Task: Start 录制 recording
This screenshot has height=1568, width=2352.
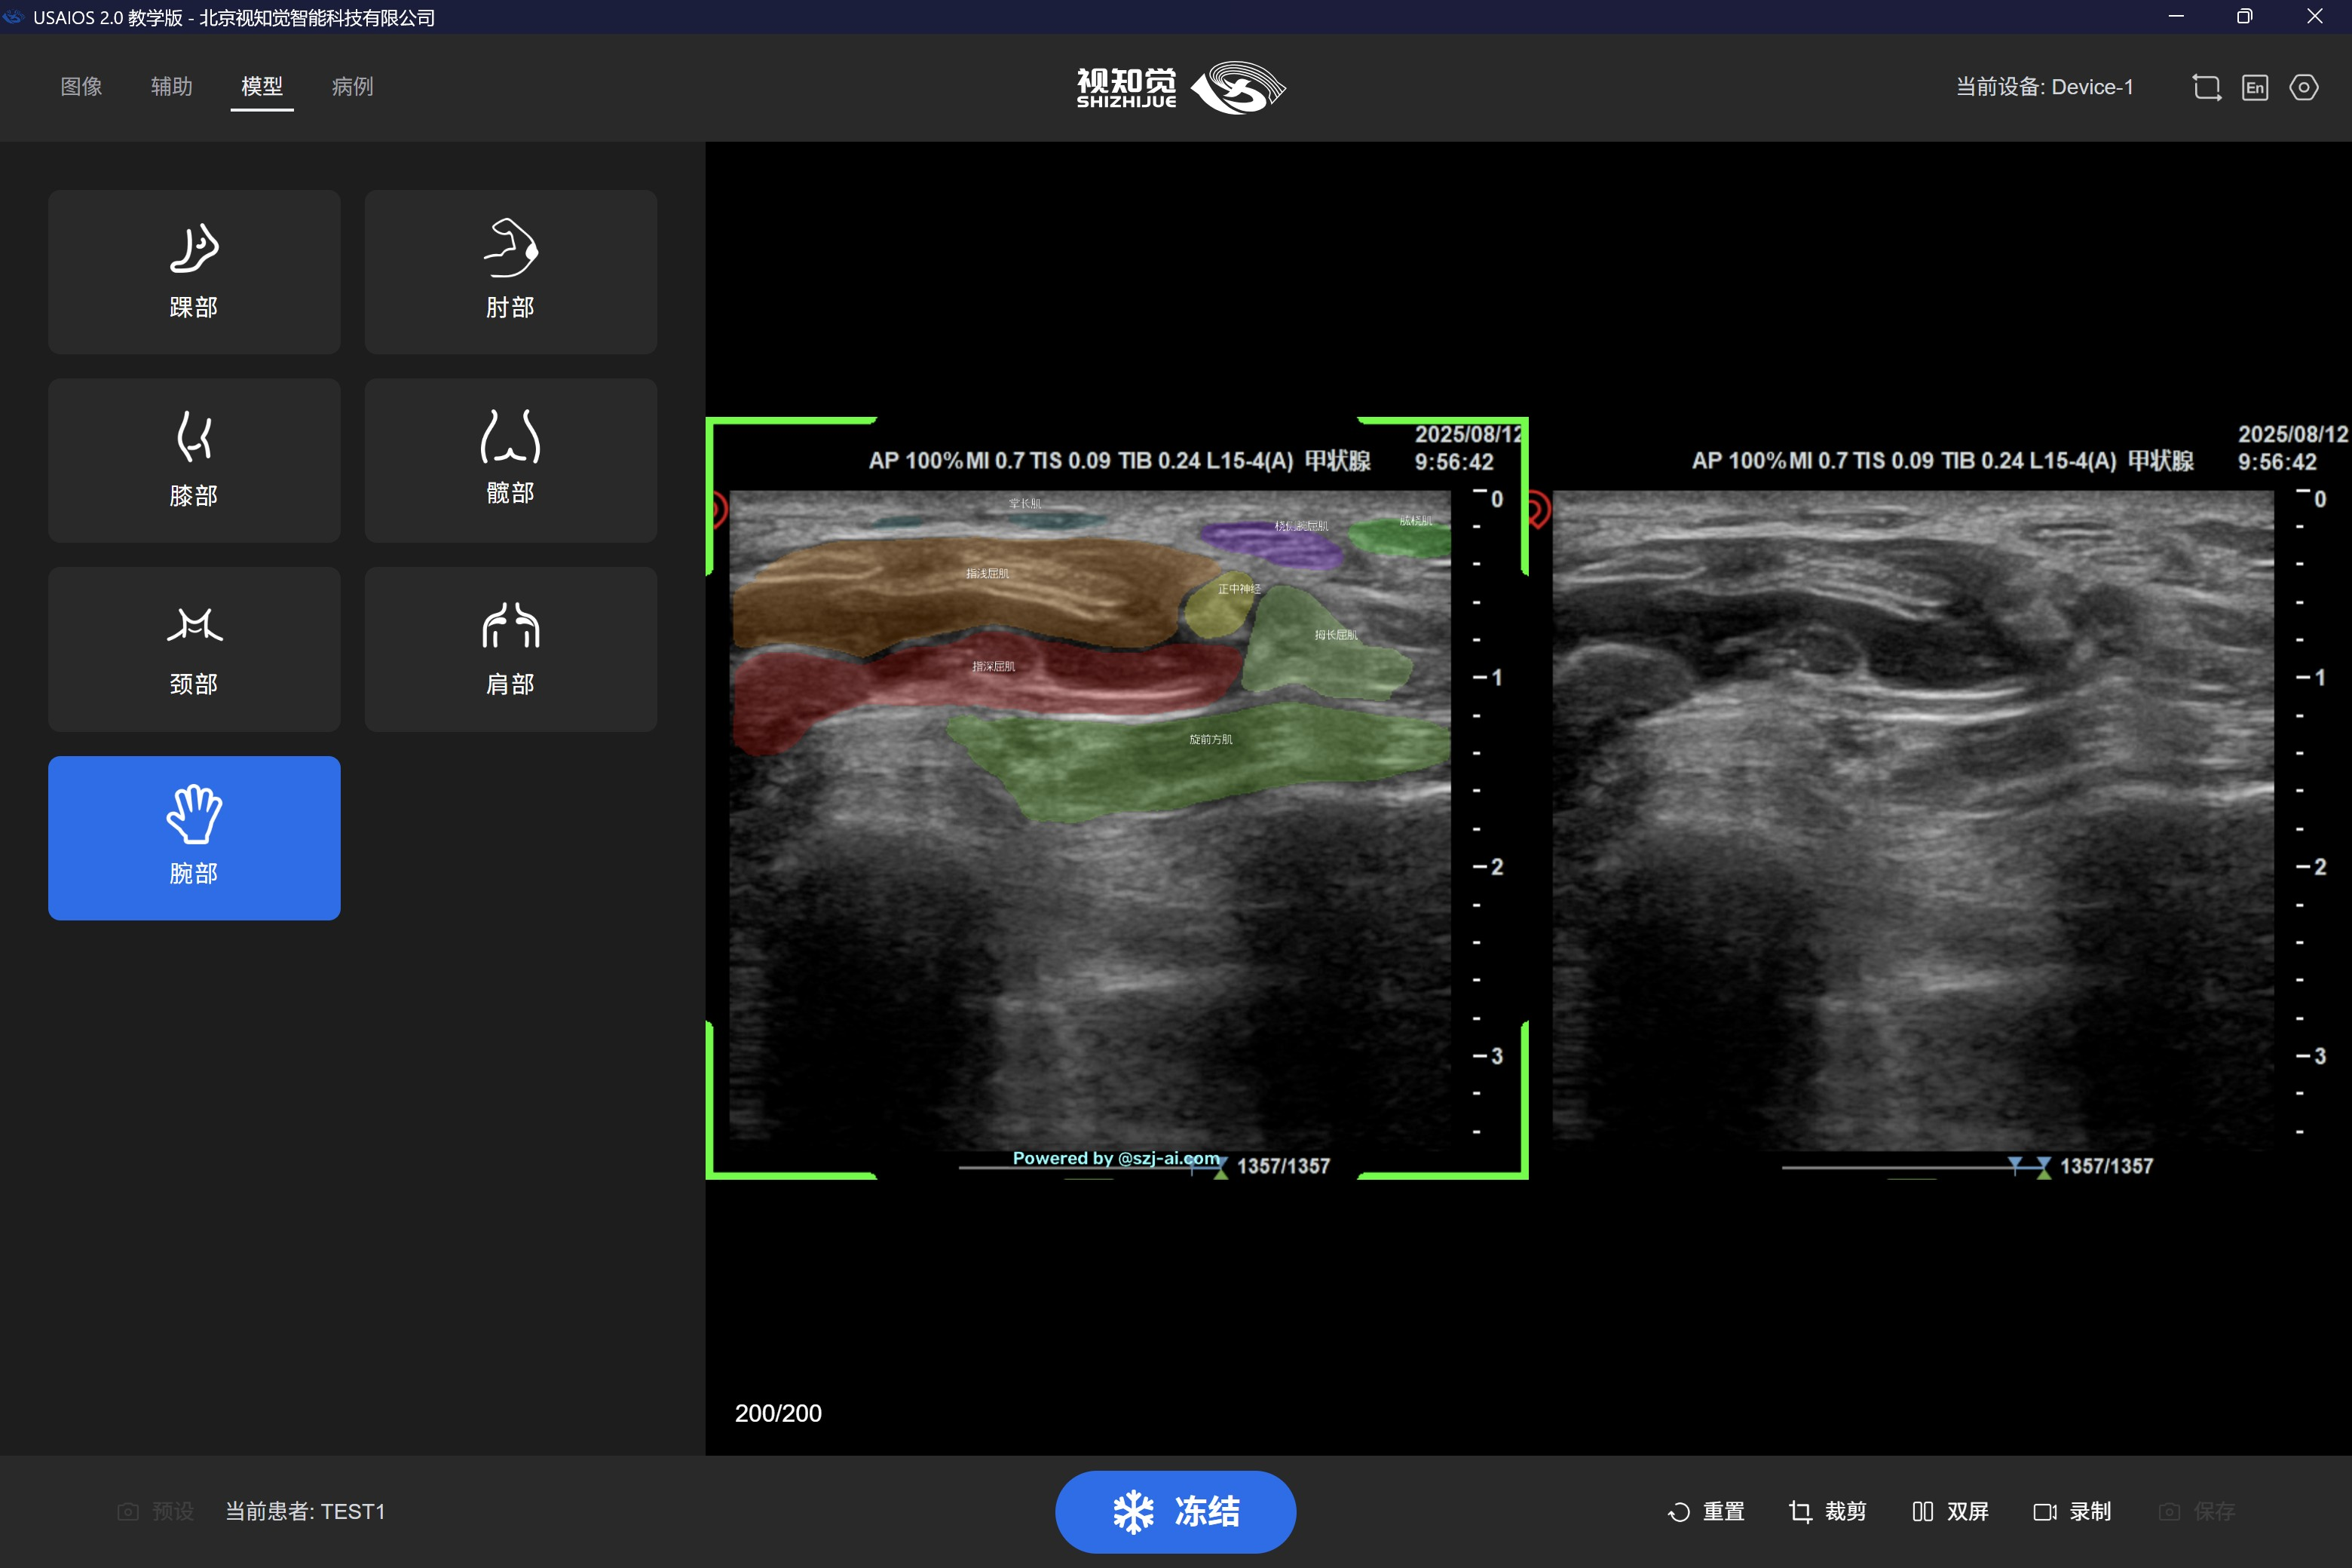Action: coord(2072,1511)
